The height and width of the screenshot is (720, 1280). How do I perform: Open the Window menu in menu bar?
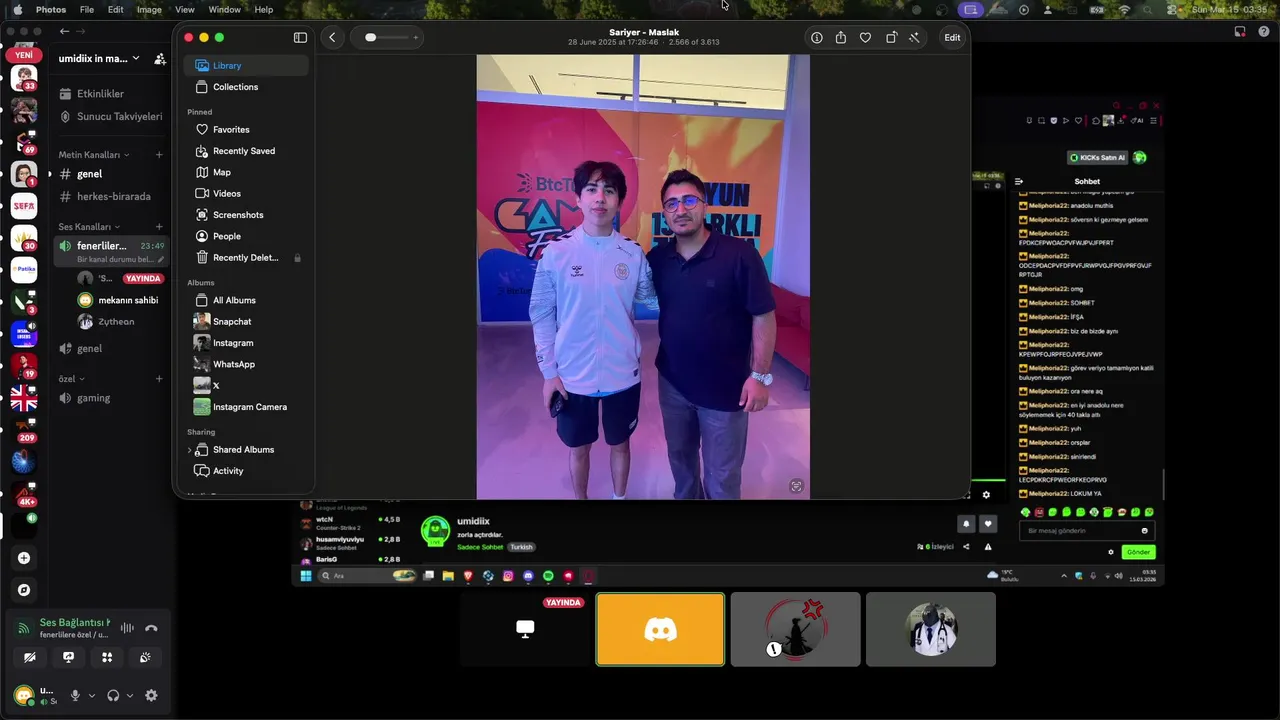pos(224,9)
